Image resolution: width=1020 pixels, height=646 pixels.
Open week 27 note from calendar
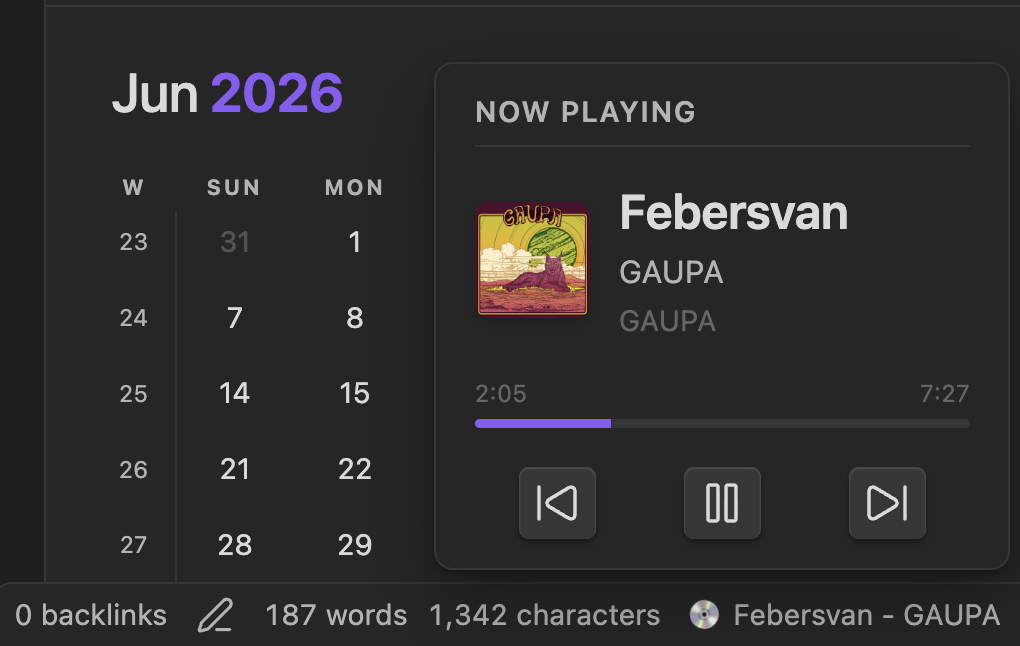[x=133, y=545]
